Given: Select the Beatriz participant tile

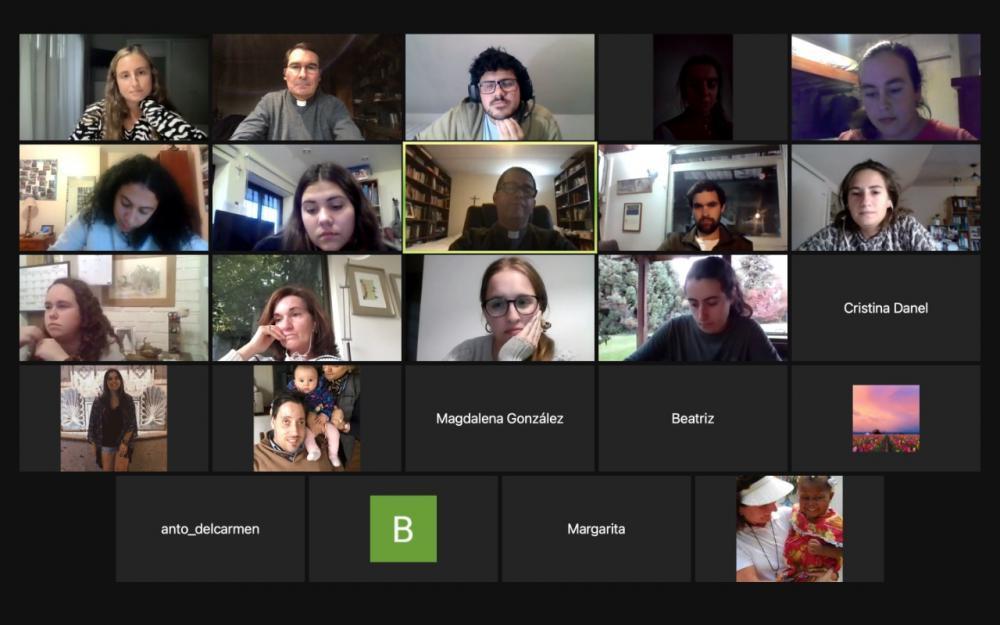Looking at the screenshot, I should point(693,418).
